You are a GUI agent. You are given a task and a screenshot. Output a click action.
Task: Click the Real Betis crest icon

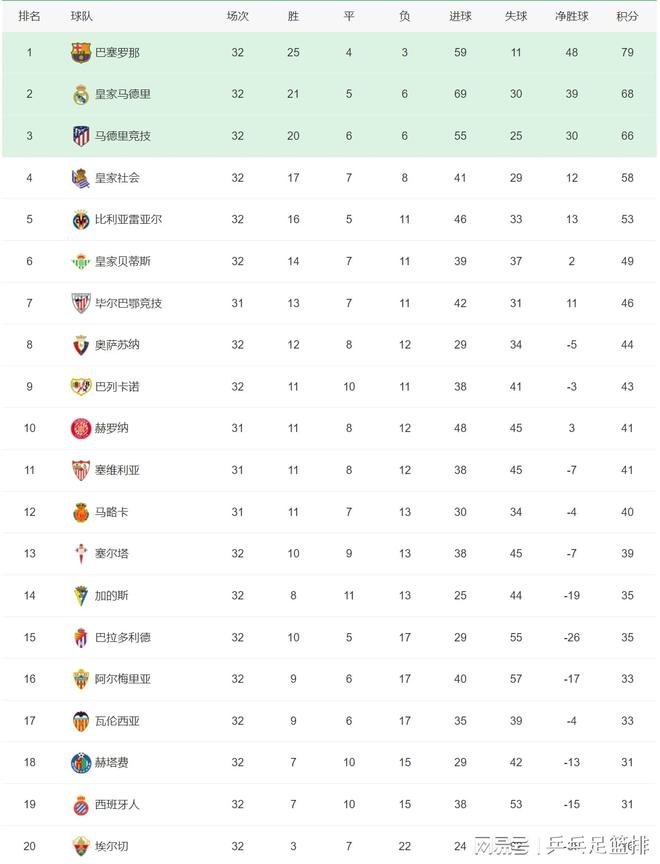pyautogui.click(x=81, y=261)
